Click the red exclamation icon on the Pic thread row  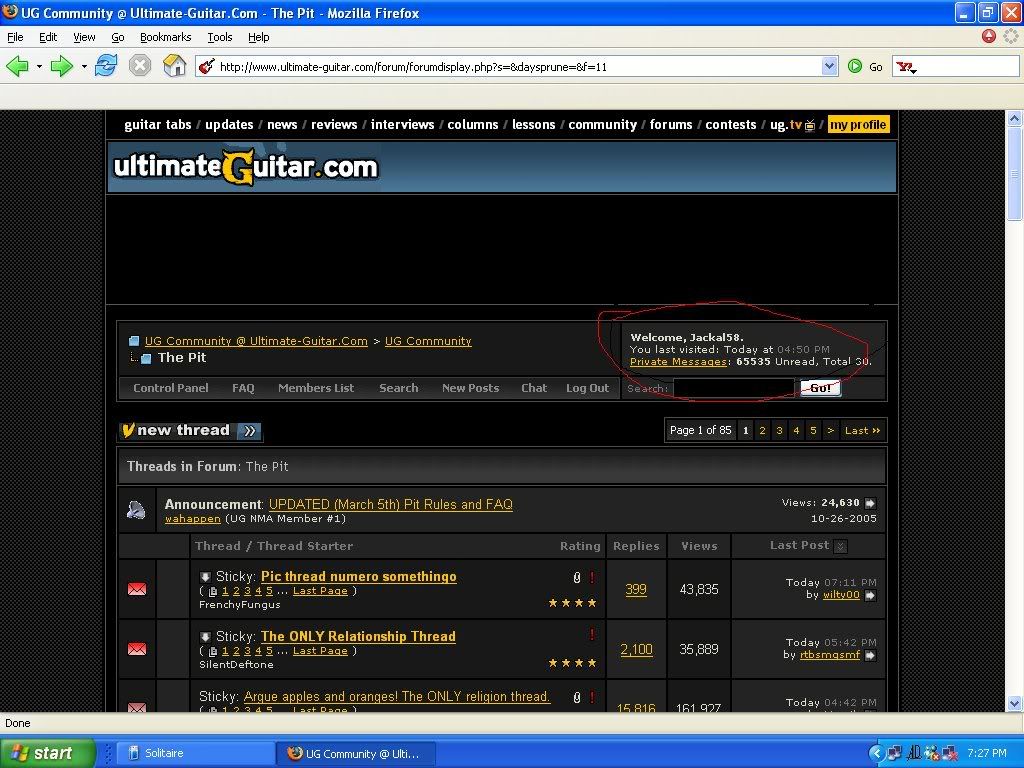tap(592, 577)
